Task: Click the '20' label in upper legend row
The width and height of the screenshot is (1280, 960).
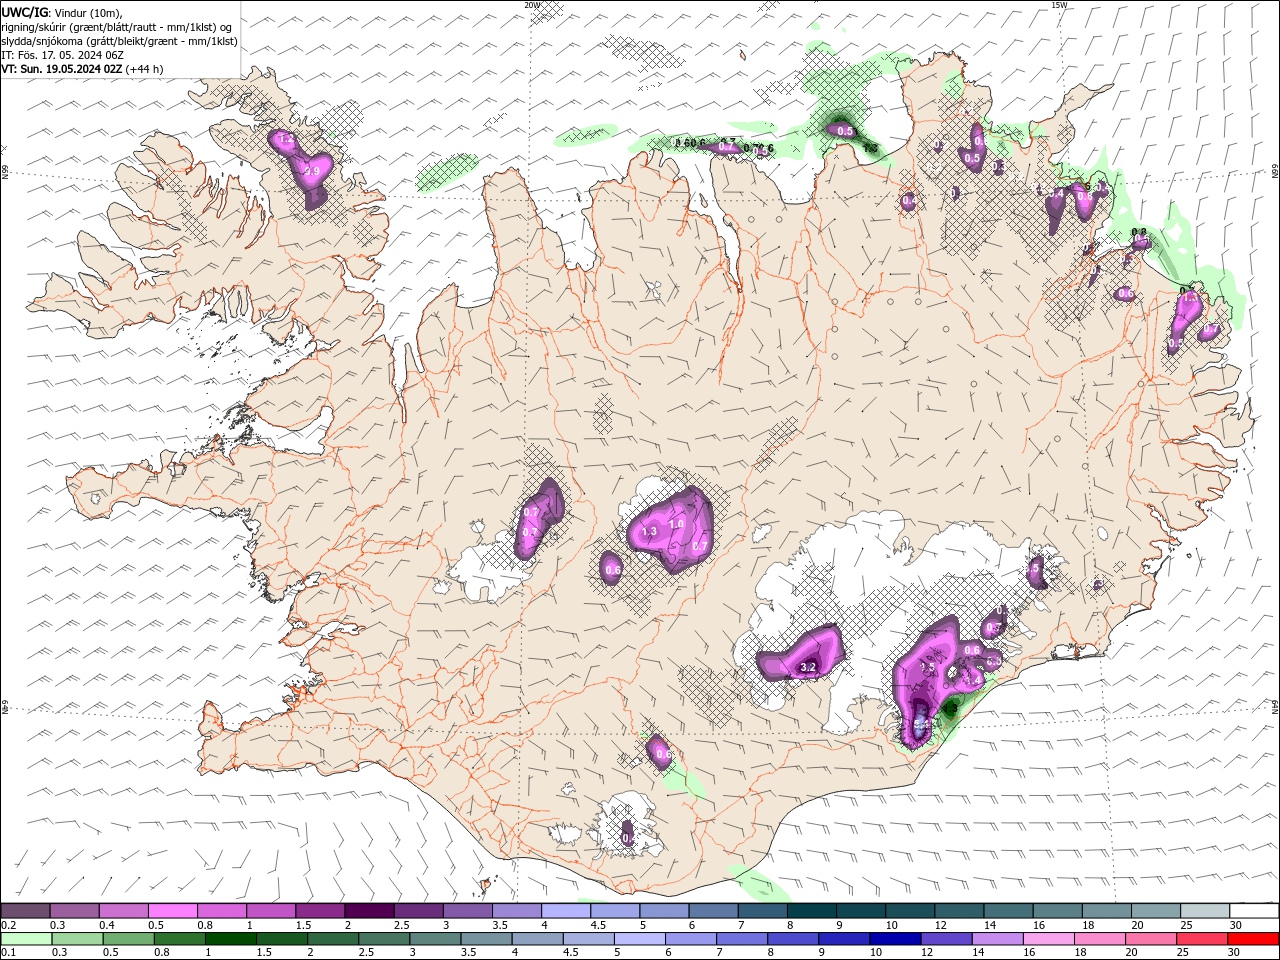Action: coord(1137,925)
